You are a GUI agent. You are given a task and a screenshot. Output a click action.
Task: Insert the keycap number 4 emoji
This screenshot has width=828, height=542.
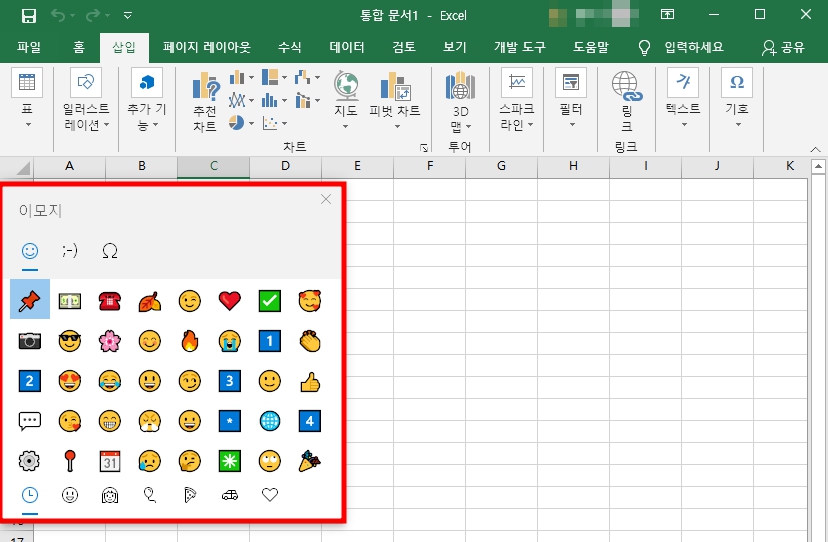310,421
